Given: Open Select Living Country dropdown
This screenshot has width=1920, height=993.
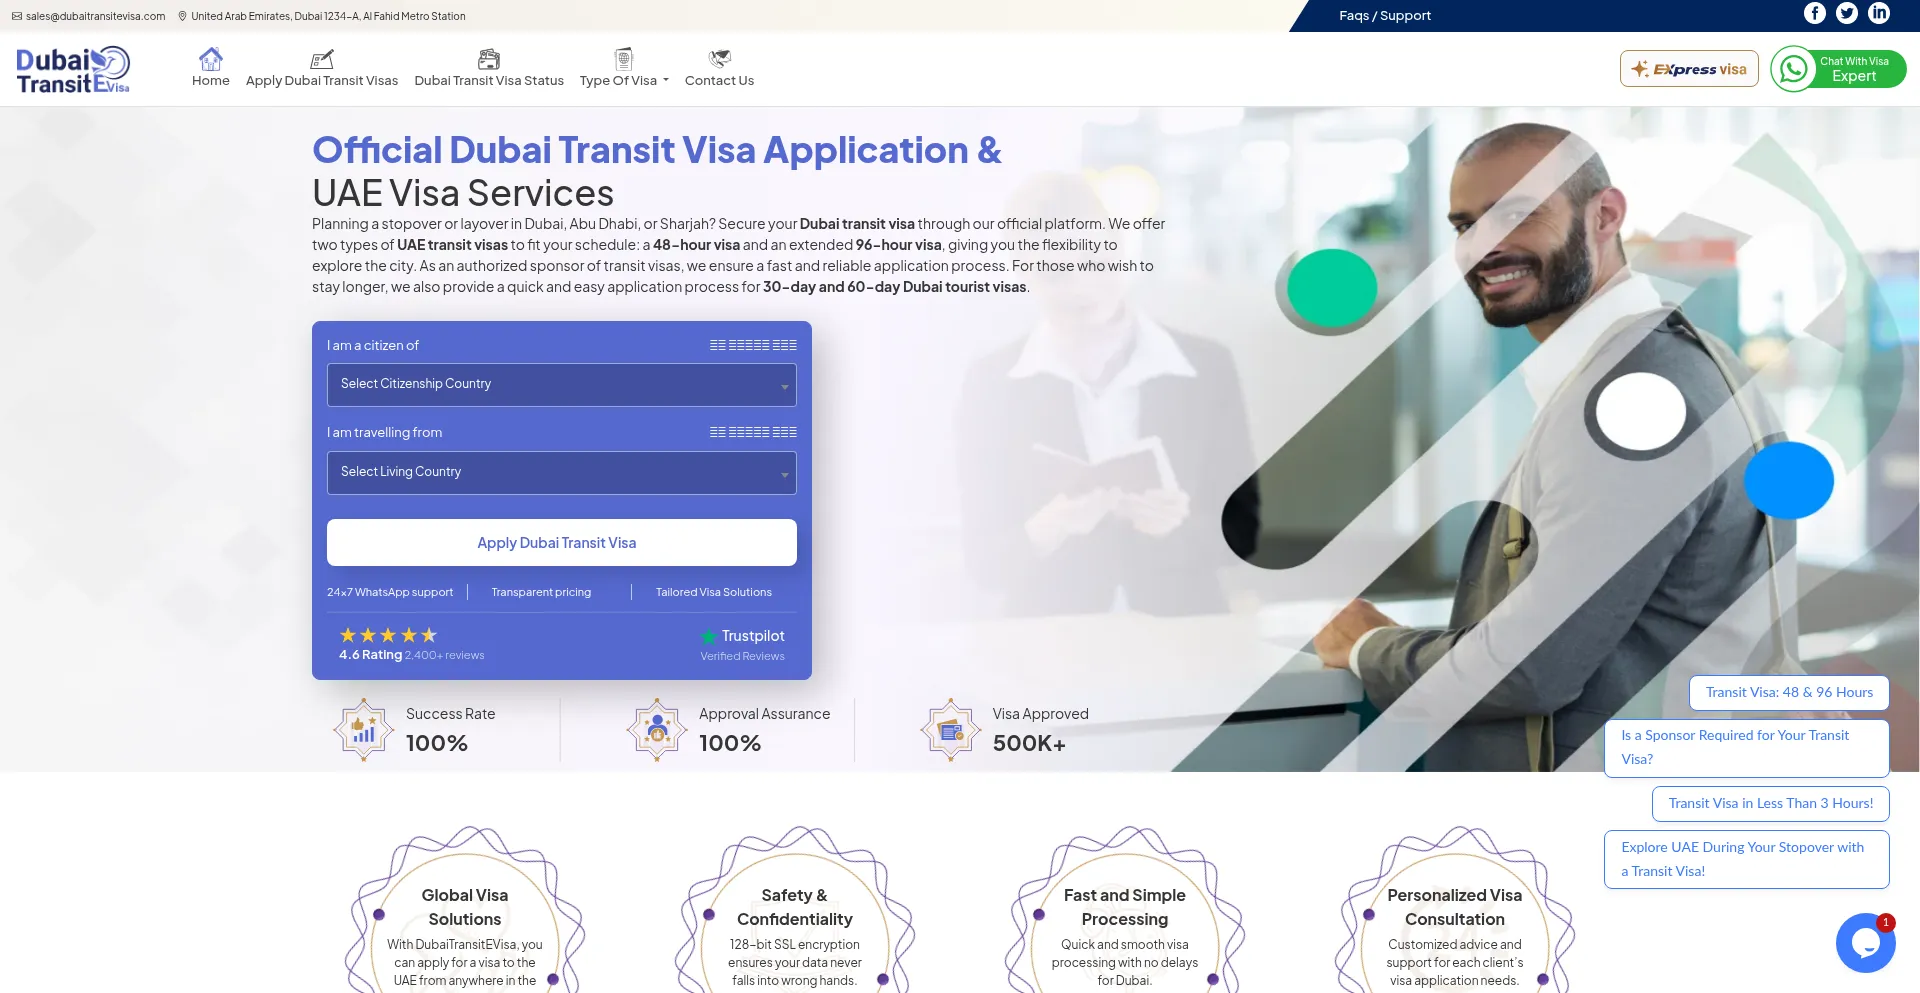Looking at the screenshot, I should (562, 473).
